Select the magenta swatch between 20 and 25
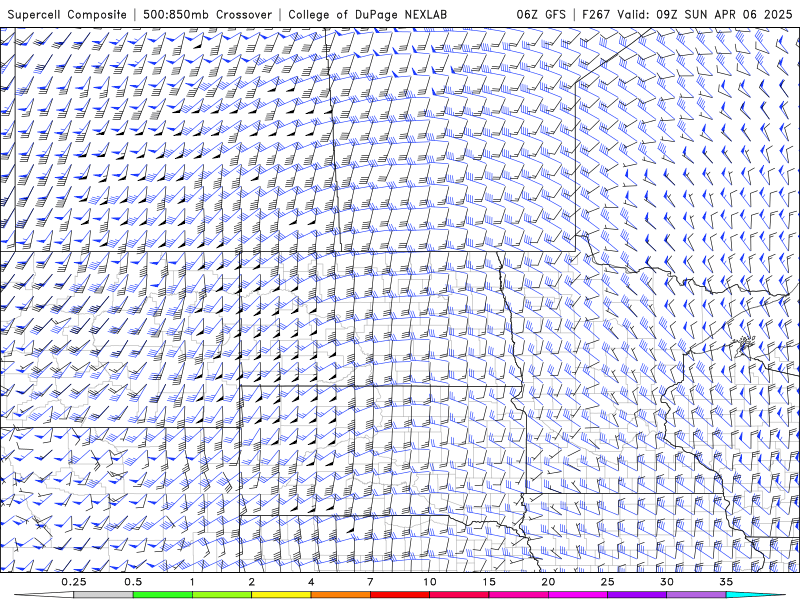 point(578,595)
